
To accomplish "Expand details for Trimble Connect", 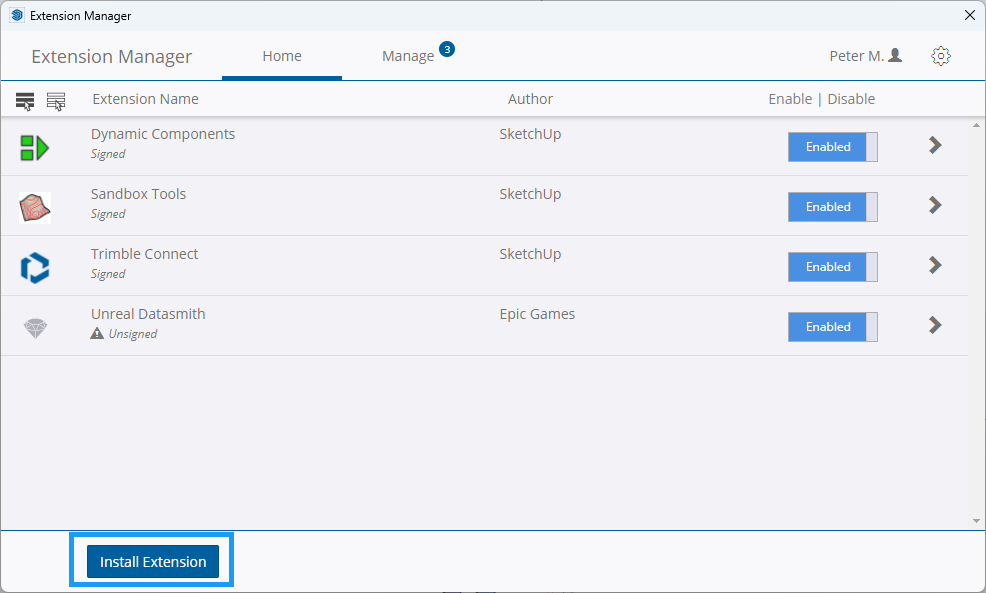I will 934,265.
